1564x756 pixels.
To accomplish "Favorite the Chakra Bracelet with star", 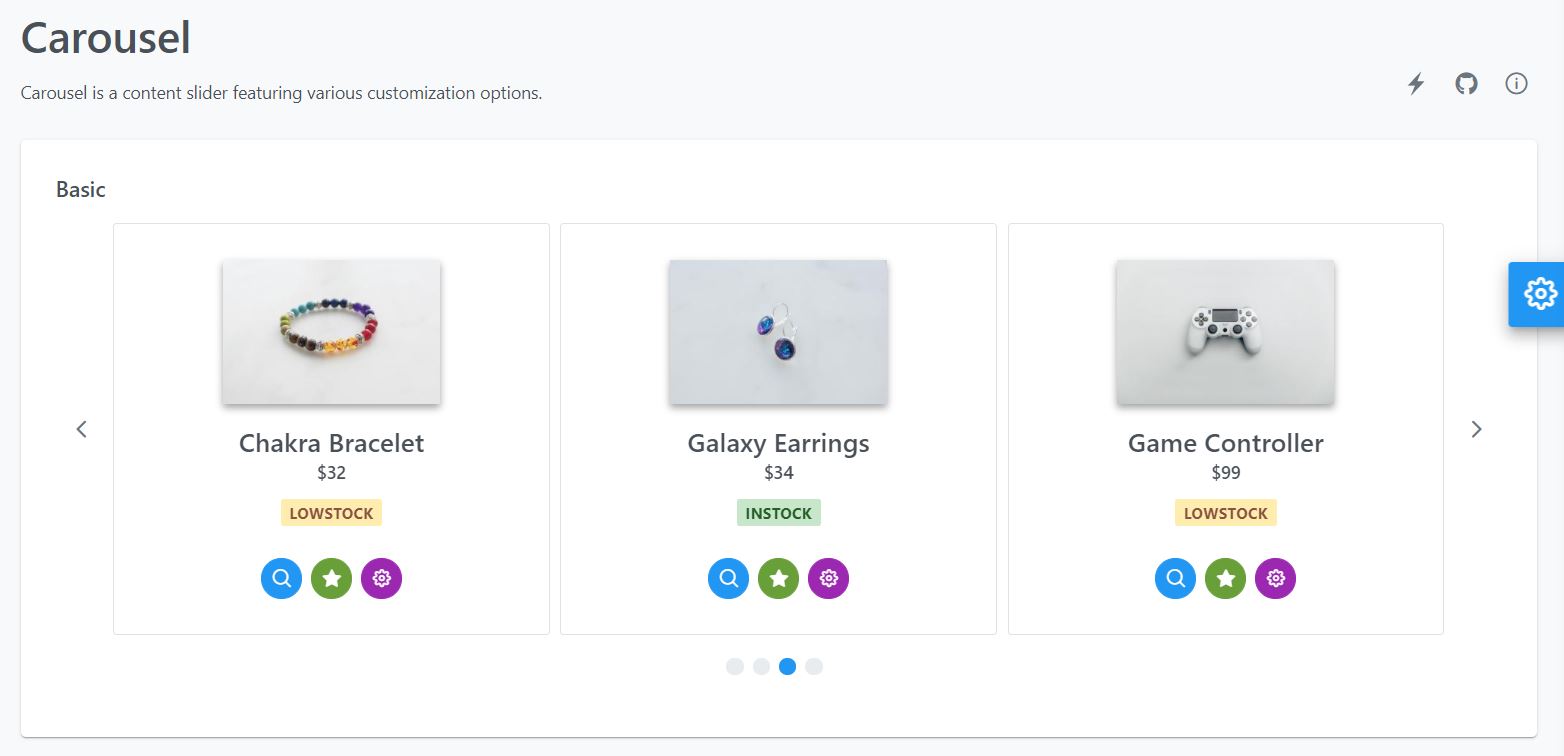I will pyautogui.click(x=332, y=578).
